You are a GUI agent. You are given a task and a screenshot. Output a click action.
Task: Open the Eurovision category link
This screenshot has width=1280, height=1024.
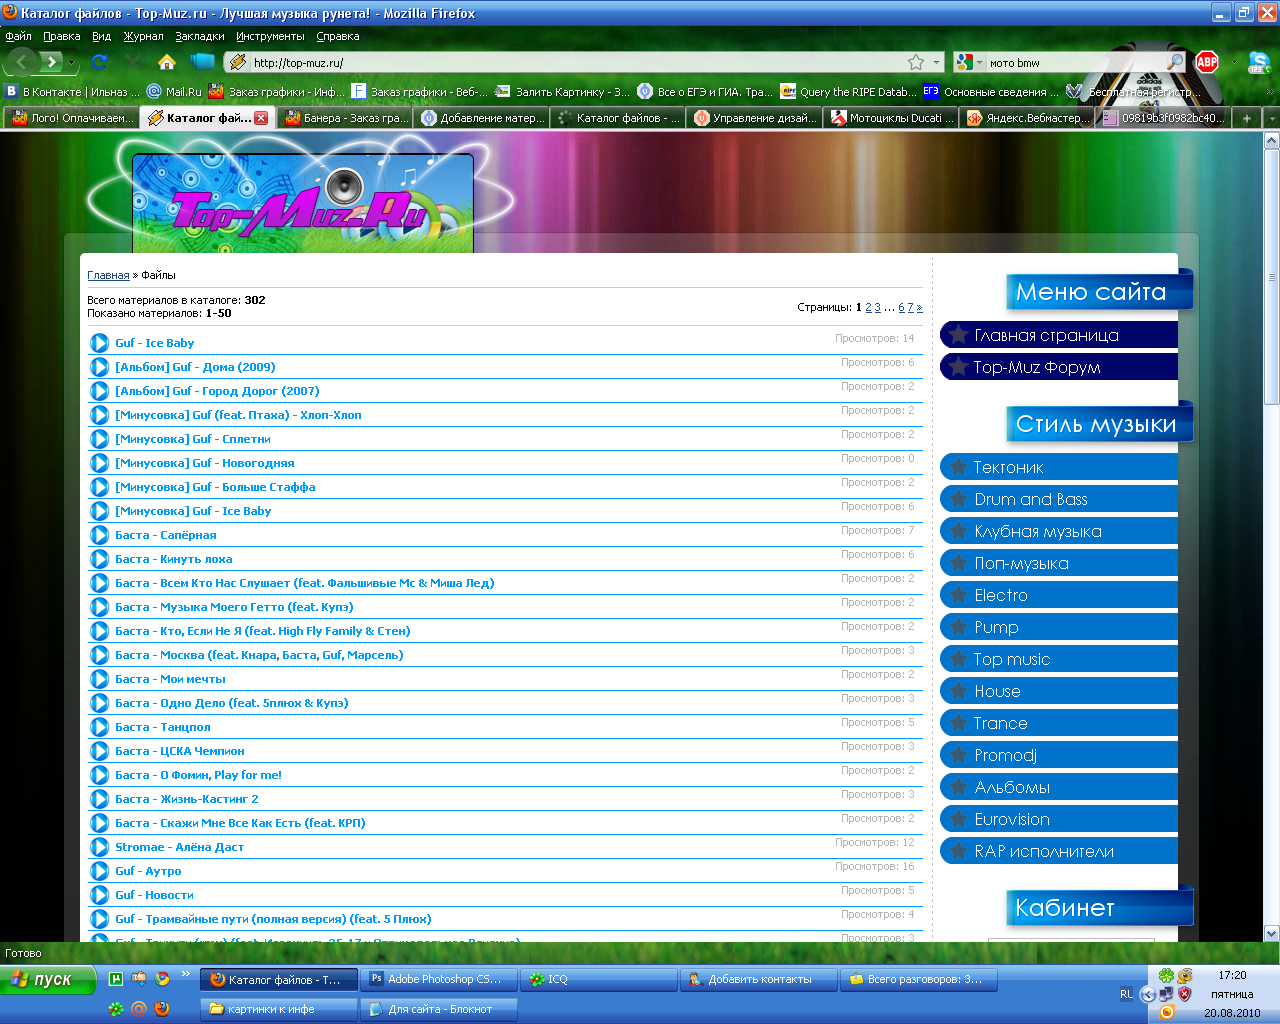(x=1059, y=819)
